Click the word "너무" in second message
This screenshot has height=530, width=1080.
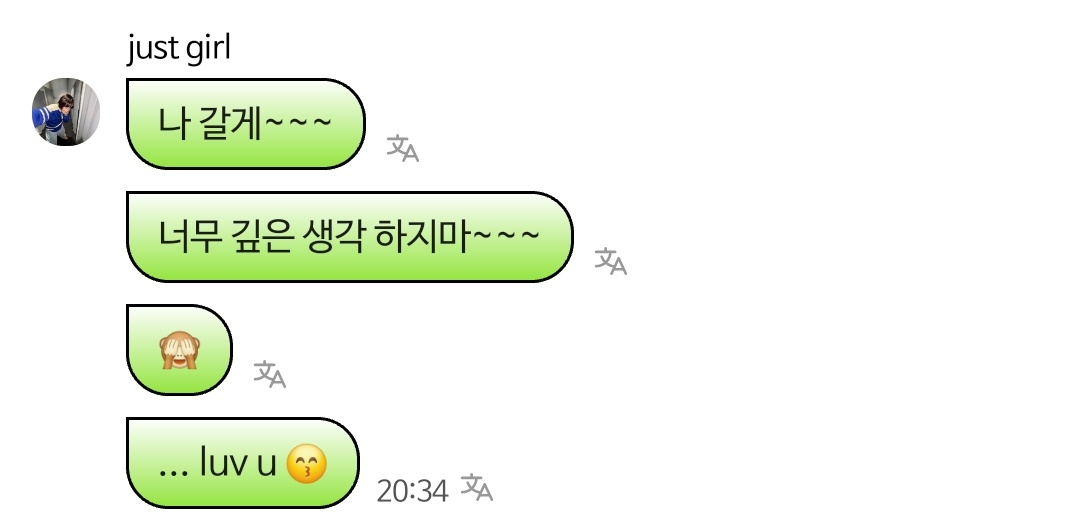click(x=191, y=236)
